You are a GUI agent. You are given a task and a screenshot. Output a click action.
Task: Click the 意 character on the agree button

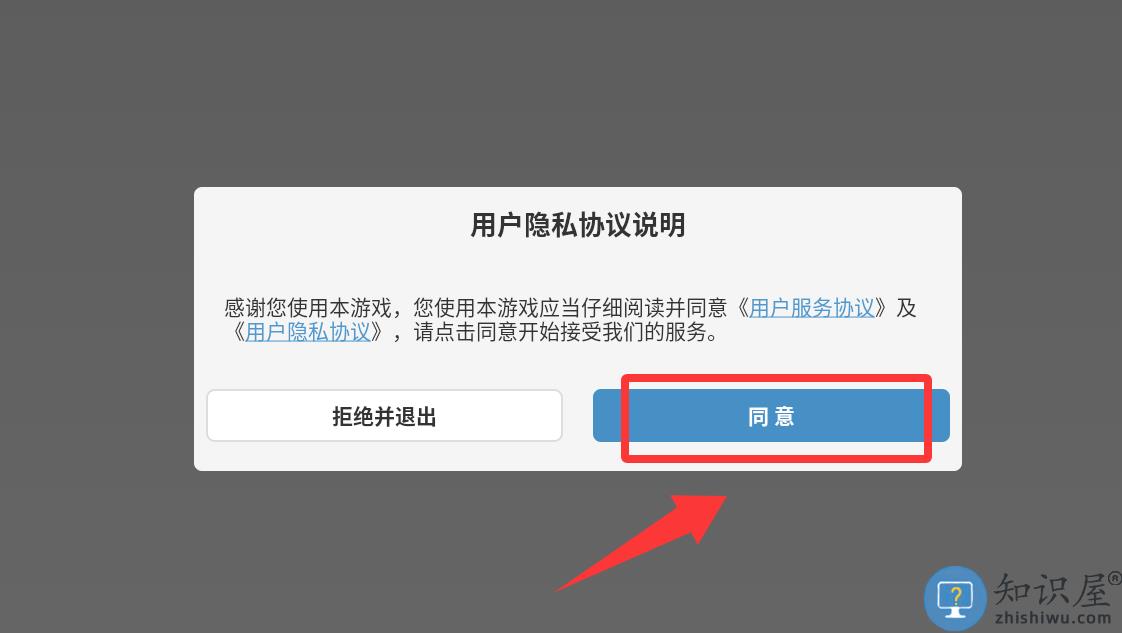[x=785, y=416]
